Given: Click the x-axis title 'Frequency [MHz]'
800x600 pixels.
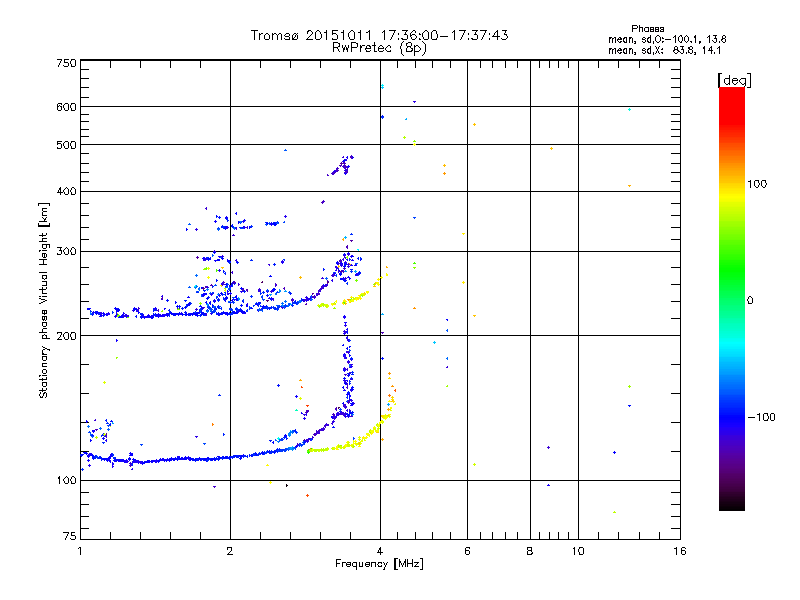Looking at the screenshot, I should [x=379, y=564].
